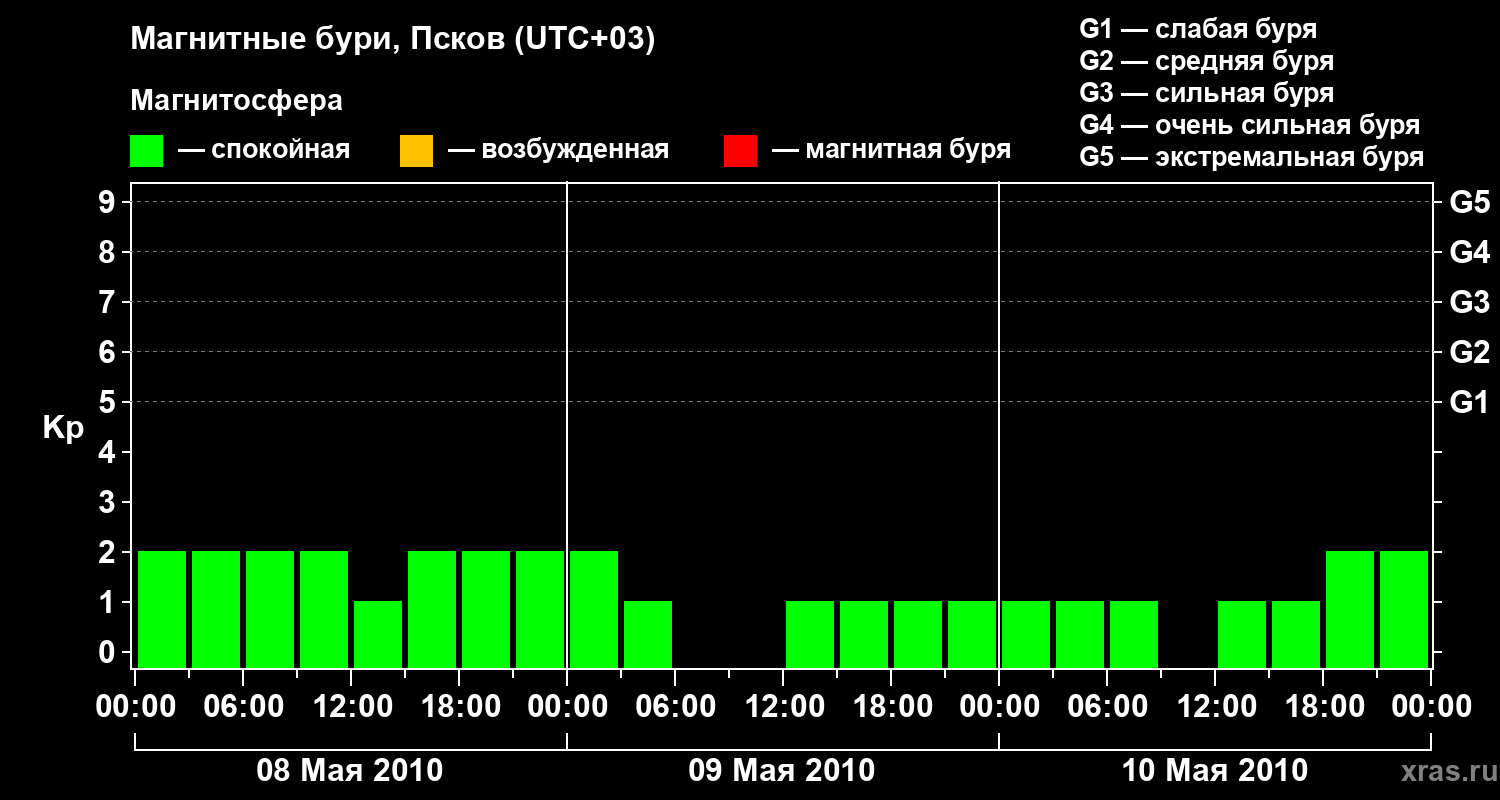Click the '06:00' time label under 09 Мая

pyautogui.click(x=675, y=706)
